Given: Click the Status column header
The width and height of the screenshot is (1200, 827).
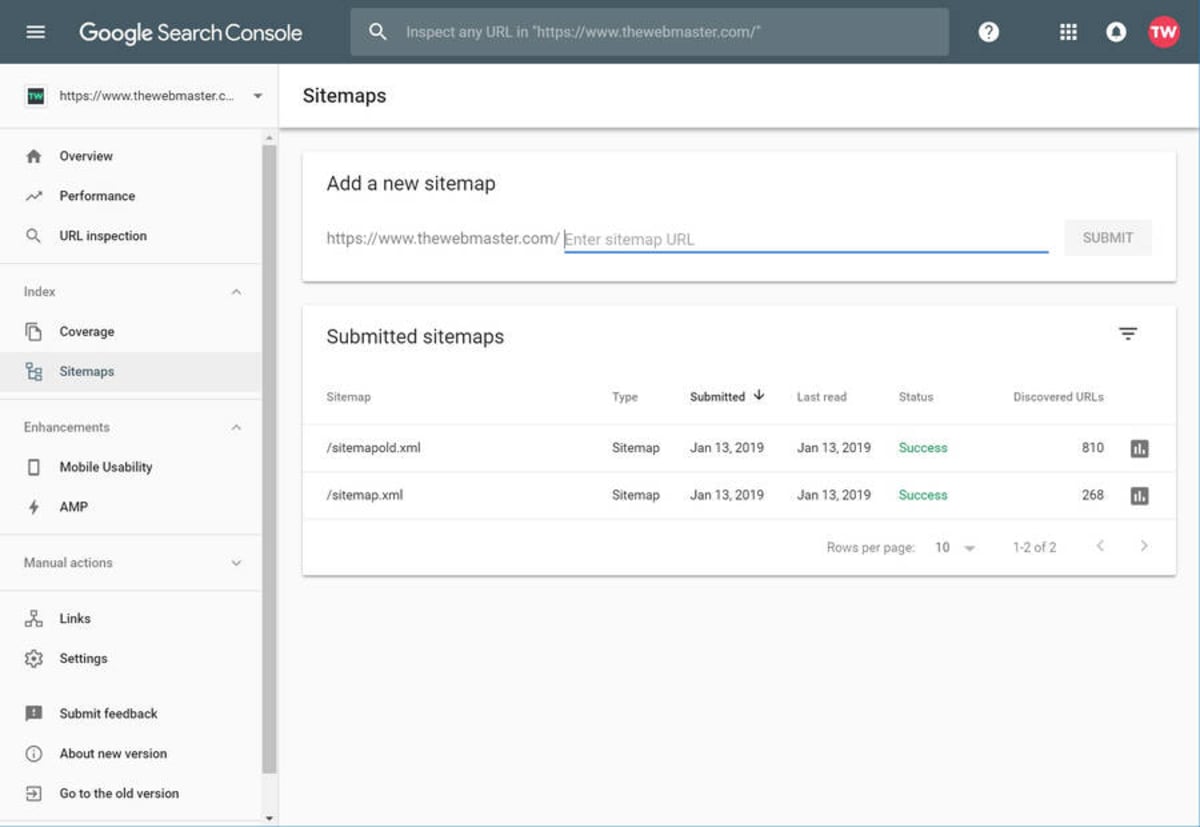Looking at the screenshot, I should [916, 397].
